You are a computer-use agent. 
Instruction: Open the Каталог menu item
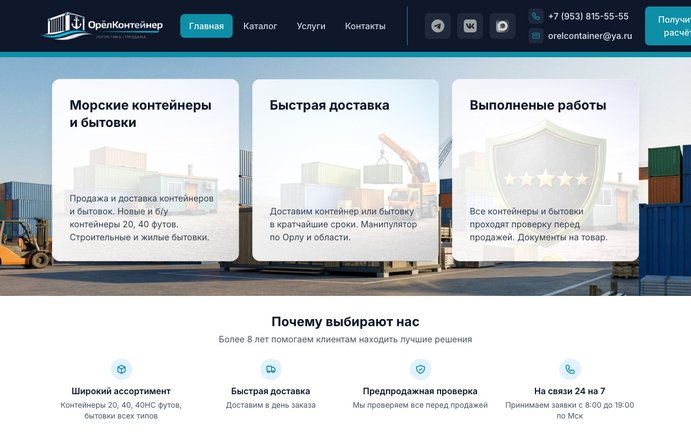tap(260, 26)
